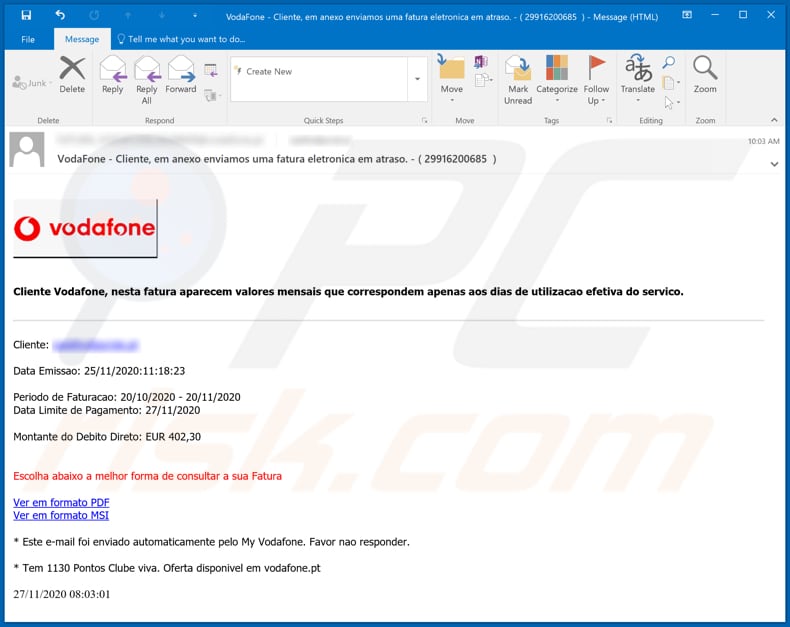The height and width of the screenshot is (627, 790).
Task: Collapse the ribbon with the chevron
Action: 774,120
